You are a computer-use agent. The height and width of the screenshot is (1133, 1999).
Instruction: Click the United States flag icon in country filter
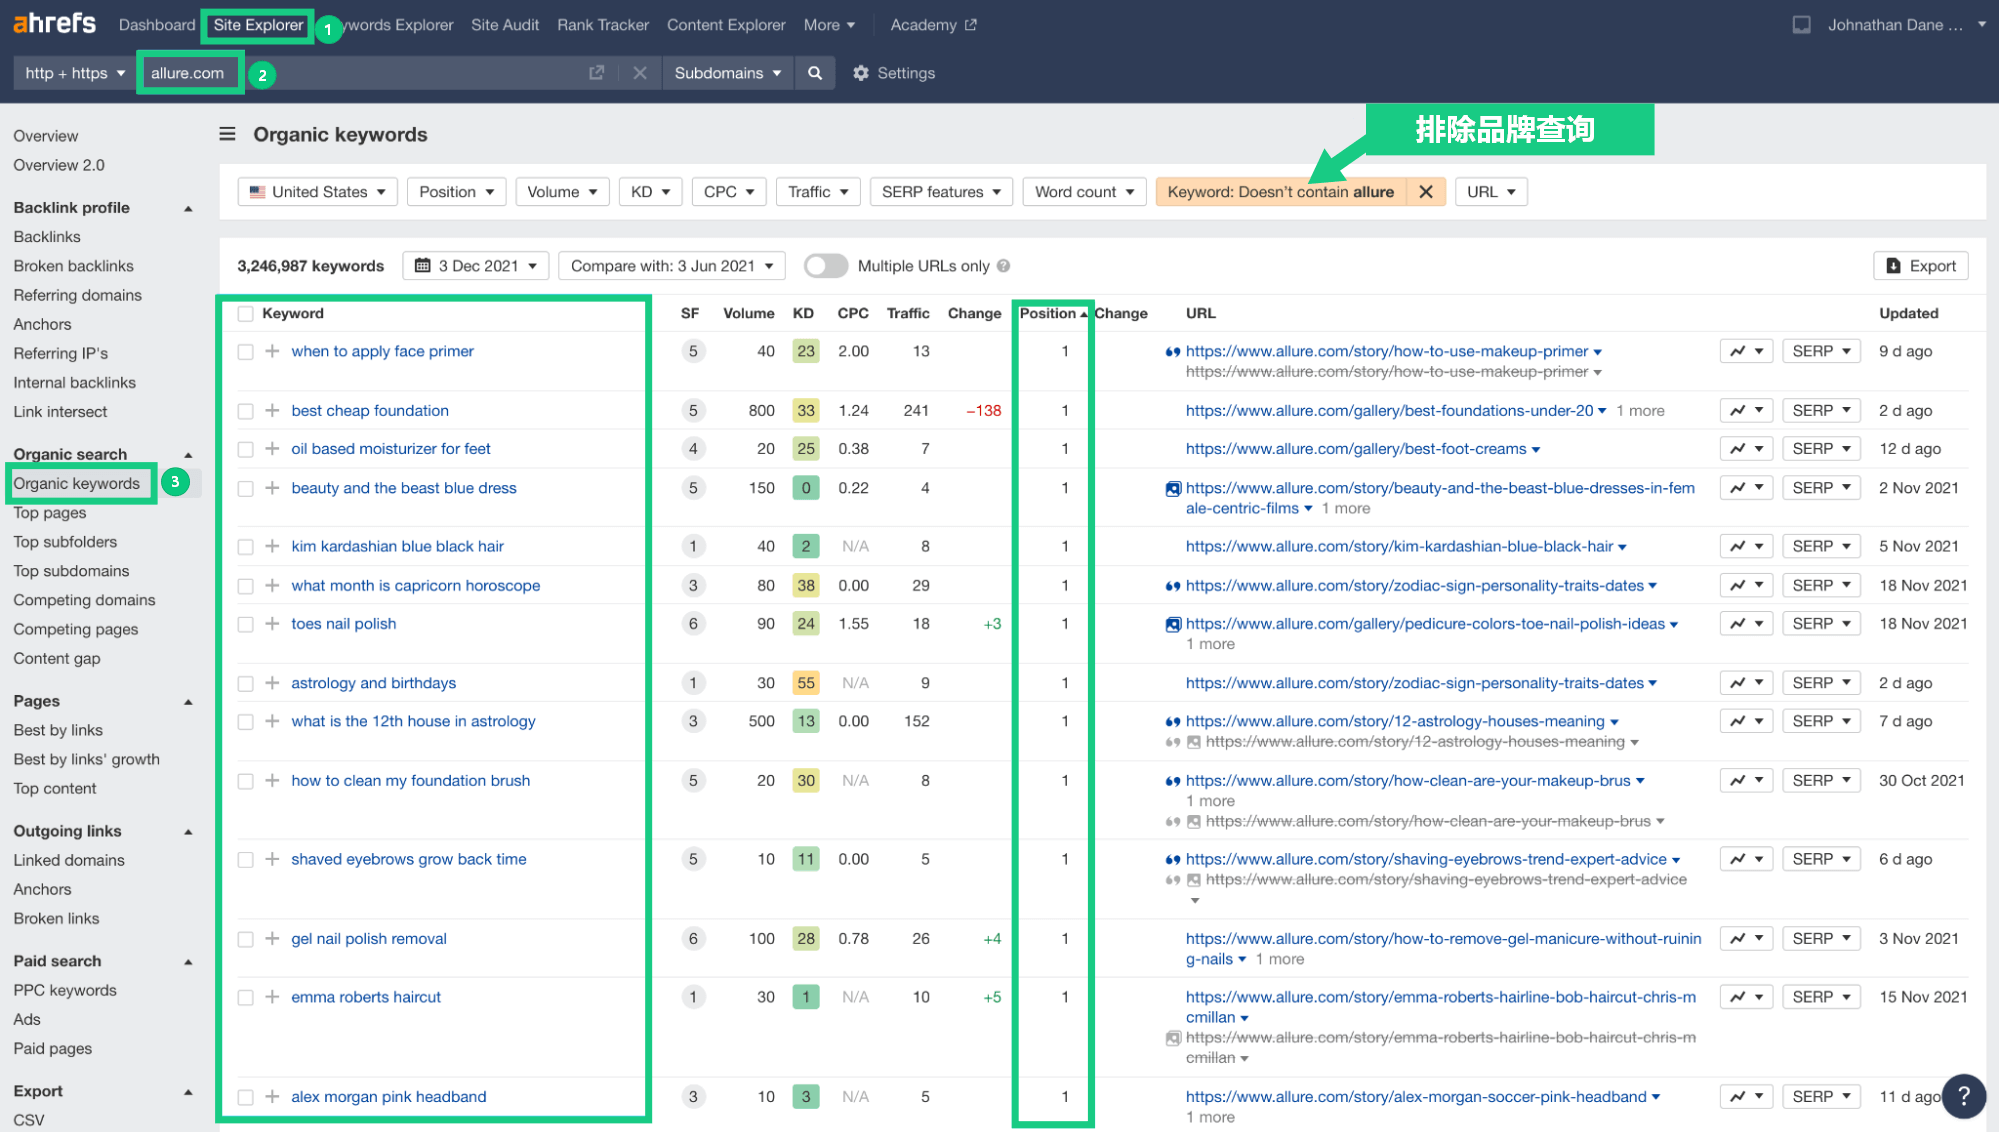pos(258,192)
